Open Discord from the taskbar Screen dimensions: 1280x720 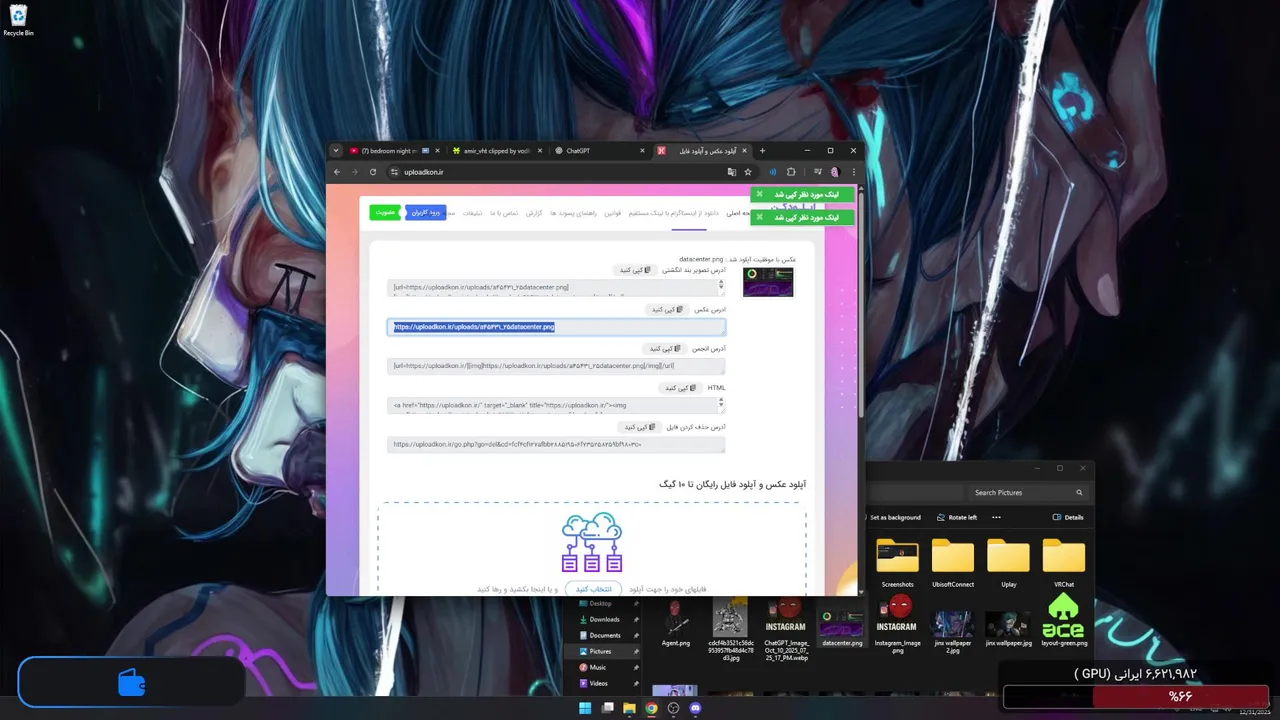(696, 708)
